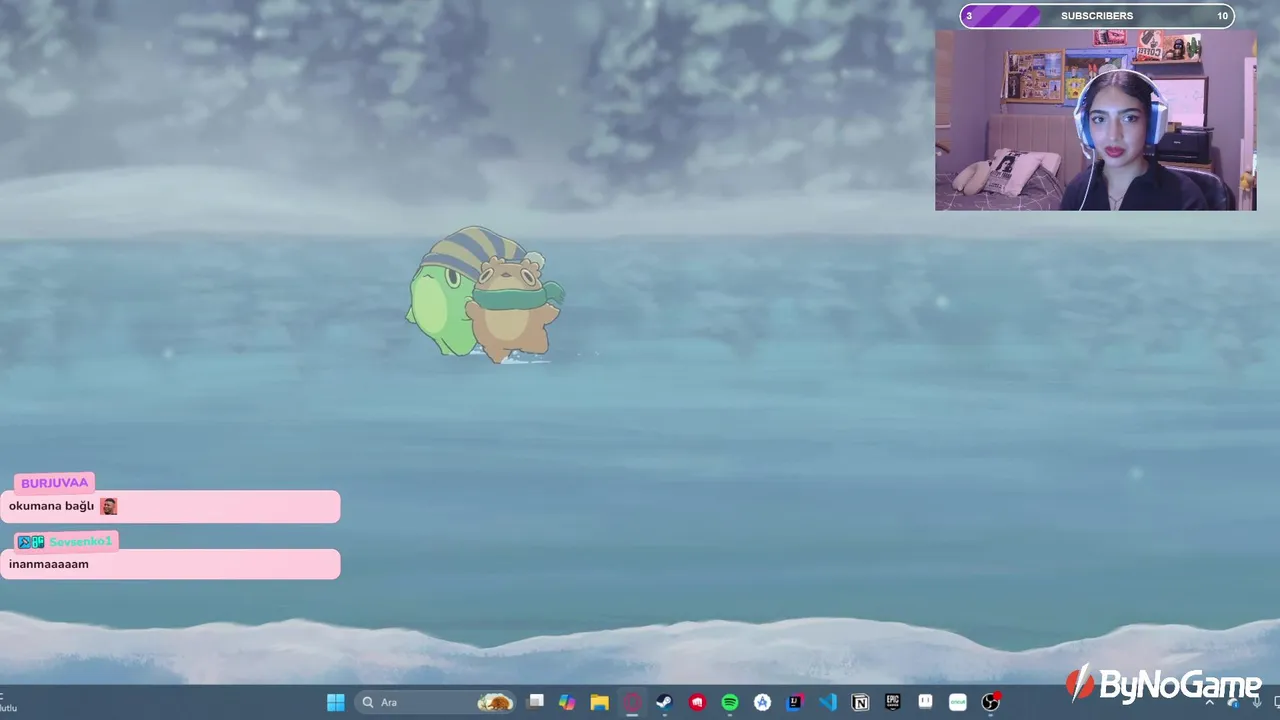This screenshot has width=1280, height=720.
Task: Launch Copilot from the taskbar
Action: pos(567,702)
